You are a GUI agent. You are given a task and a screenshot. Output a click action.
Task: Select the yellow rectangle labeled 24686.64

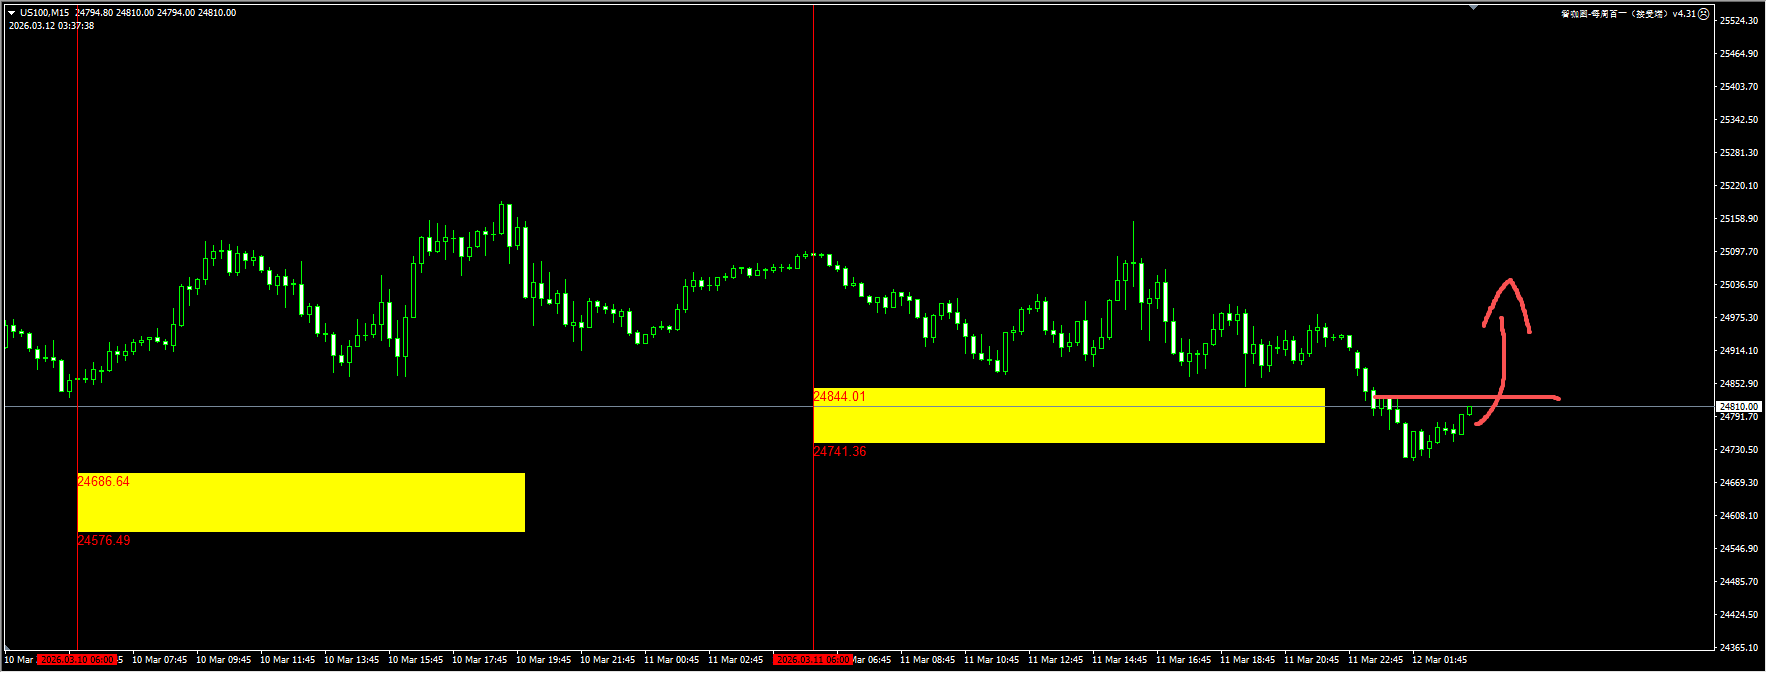pyautogui.click(x=300, y=503)
